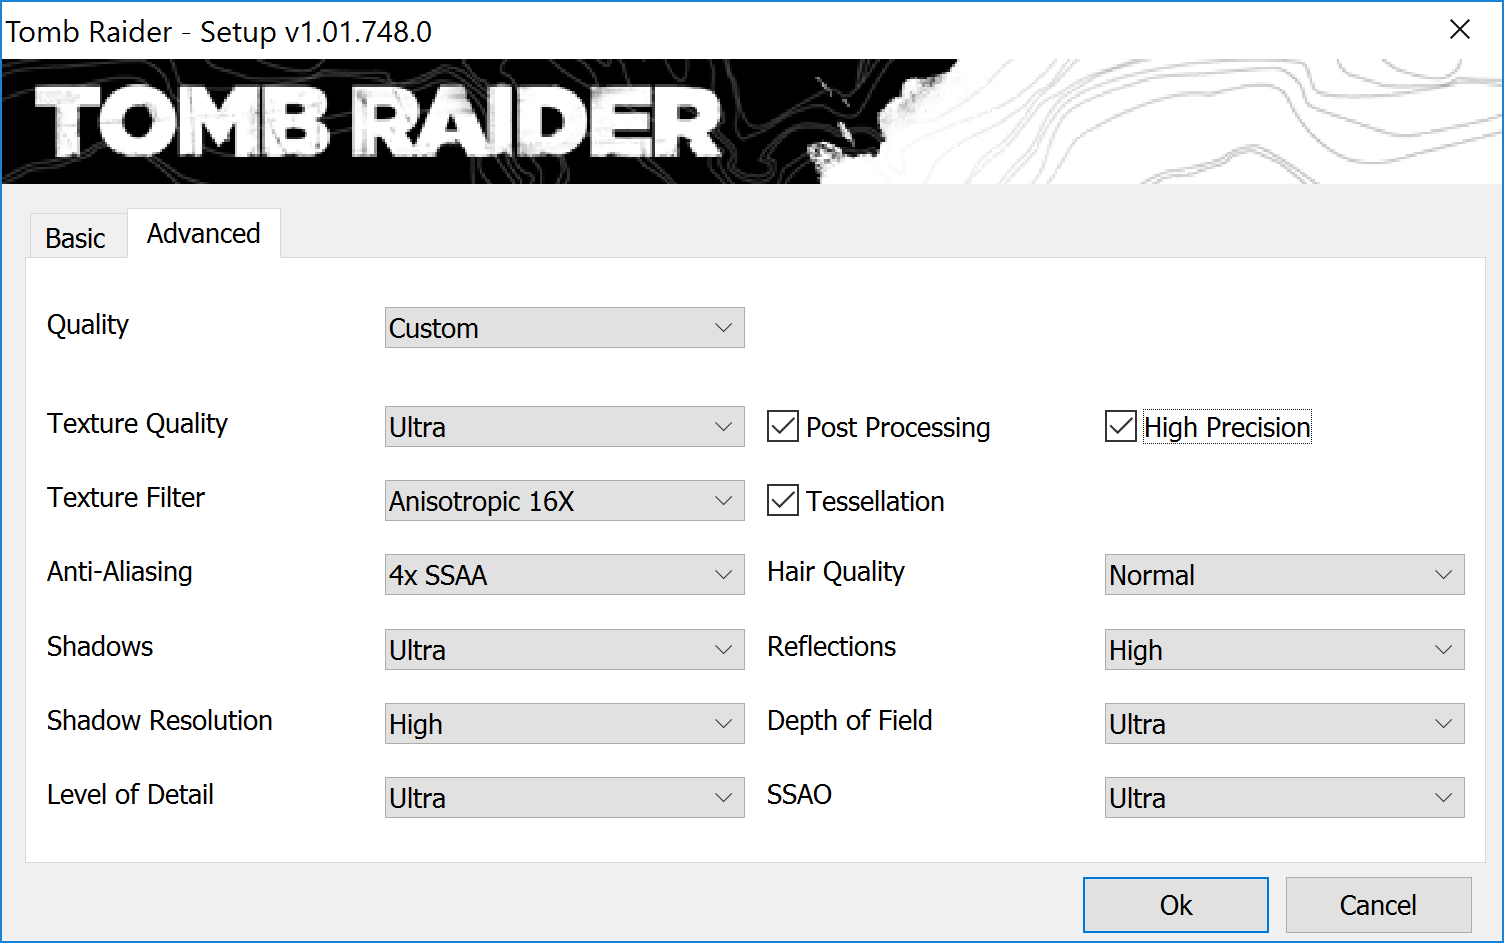Expand the Reflections dropdown
Image resolution: width=1504 pixels, height=943 pixels.
coord(1284,650)
